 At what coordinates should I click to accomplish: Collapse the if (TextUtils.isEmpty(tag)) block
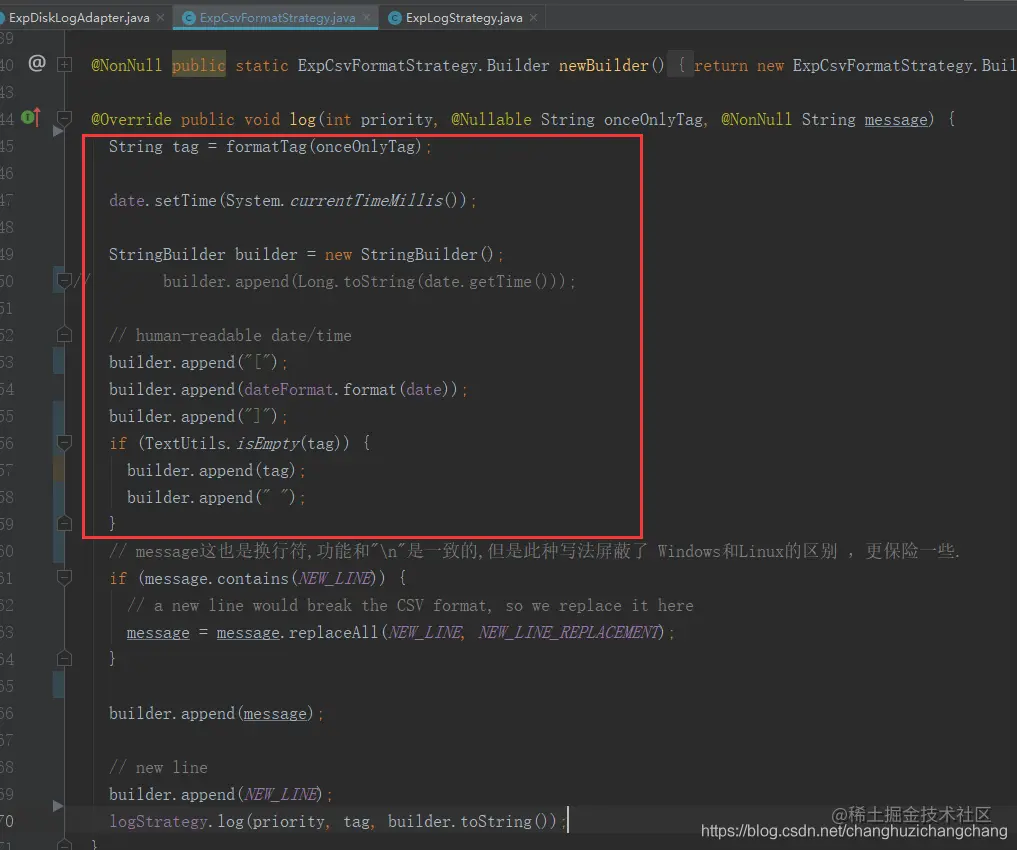pyautogui.click(x=64, y=443)
